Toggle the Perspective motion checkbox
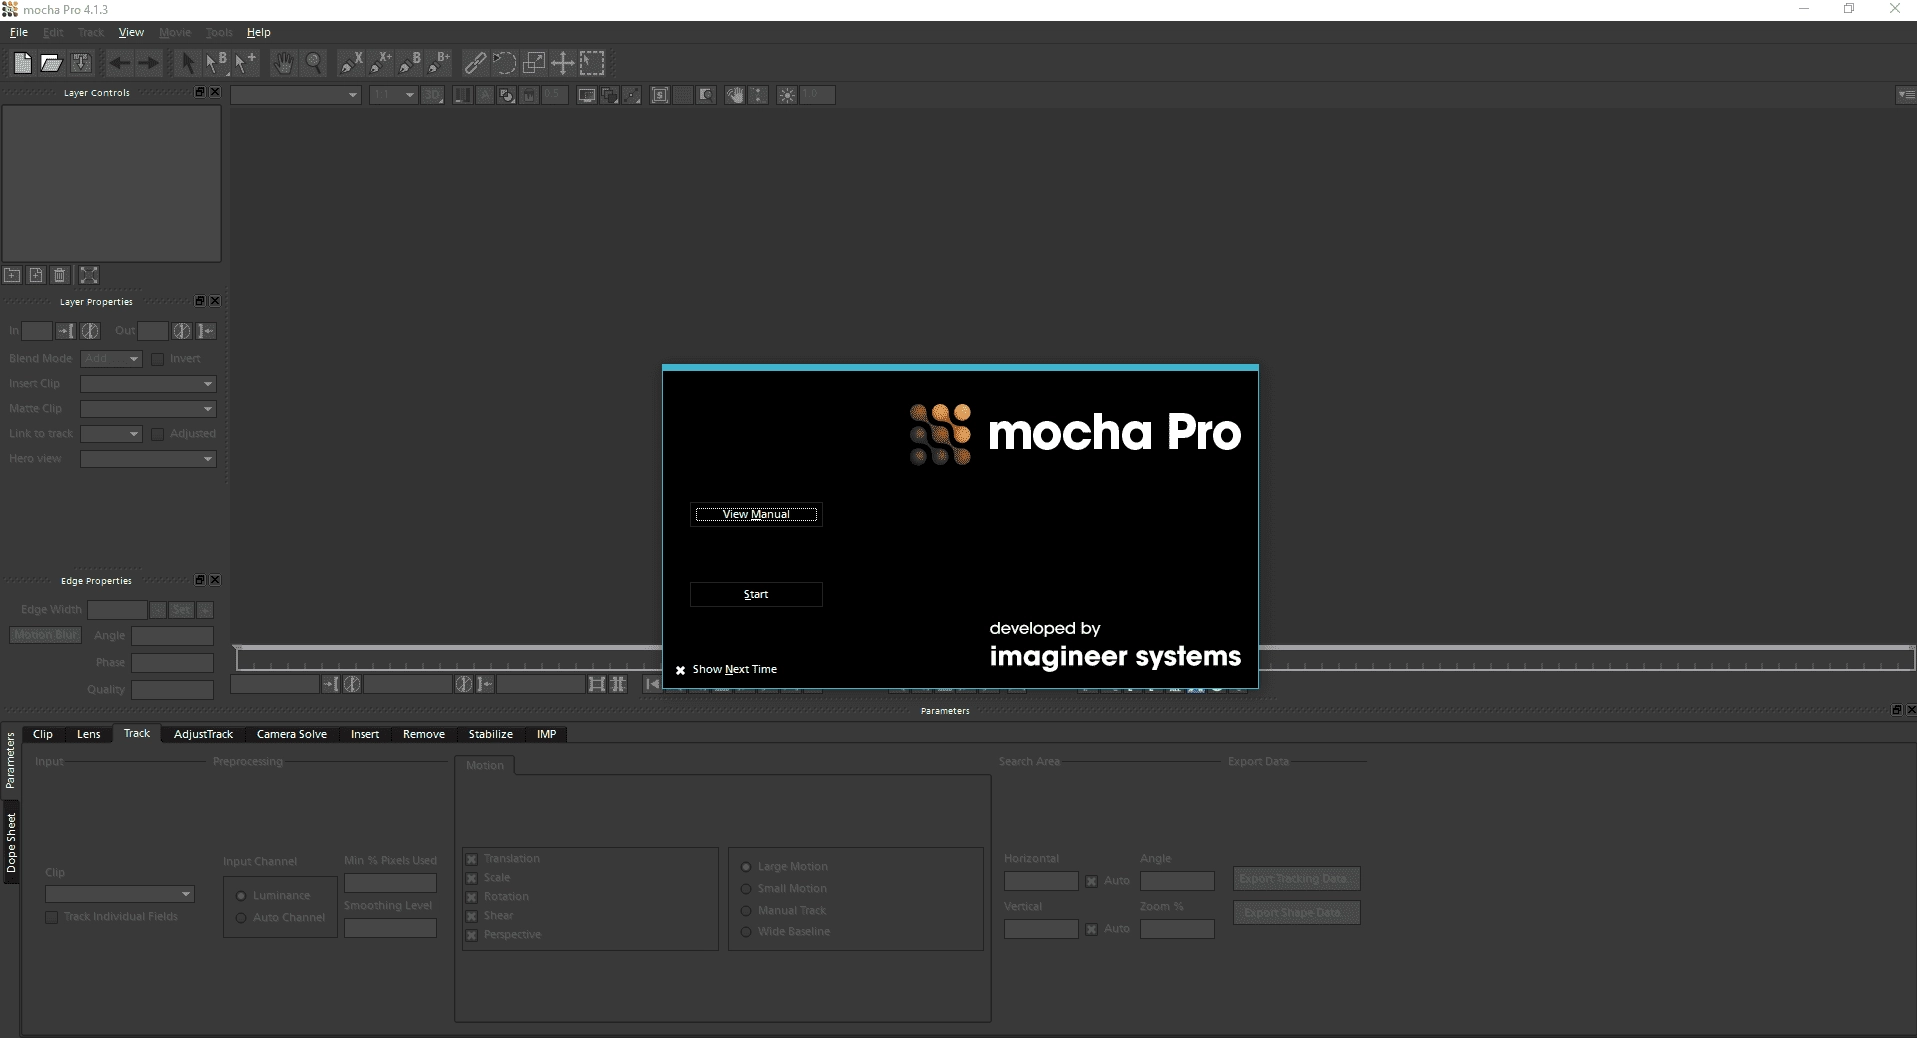Viewport: 1917px width, 1038px height. click(472, 935)
